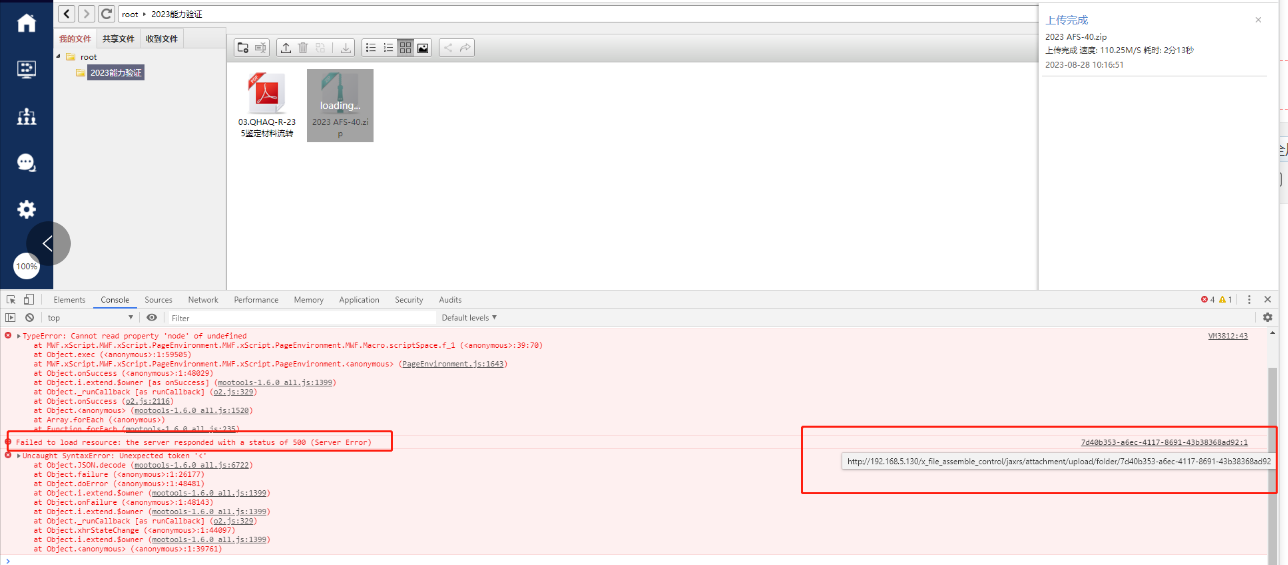Open the Performance tab in DevTools
The width and height of the screenshot is (1288, 565).
256,300
